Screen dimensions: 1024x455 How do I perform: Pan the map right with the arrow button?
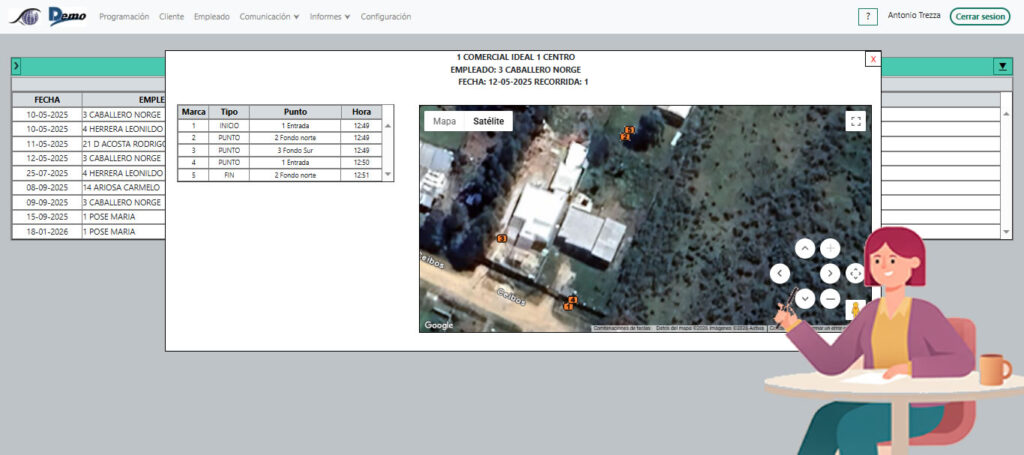tap(829, 273)
